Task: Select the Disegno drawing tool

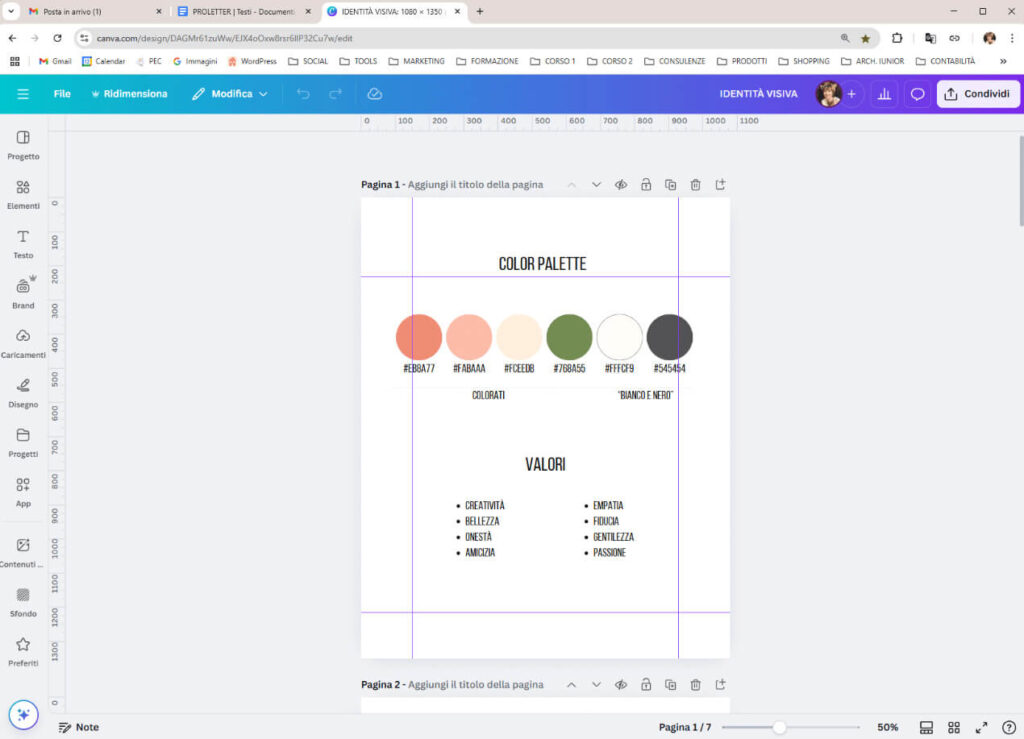Action: point(24,393)
